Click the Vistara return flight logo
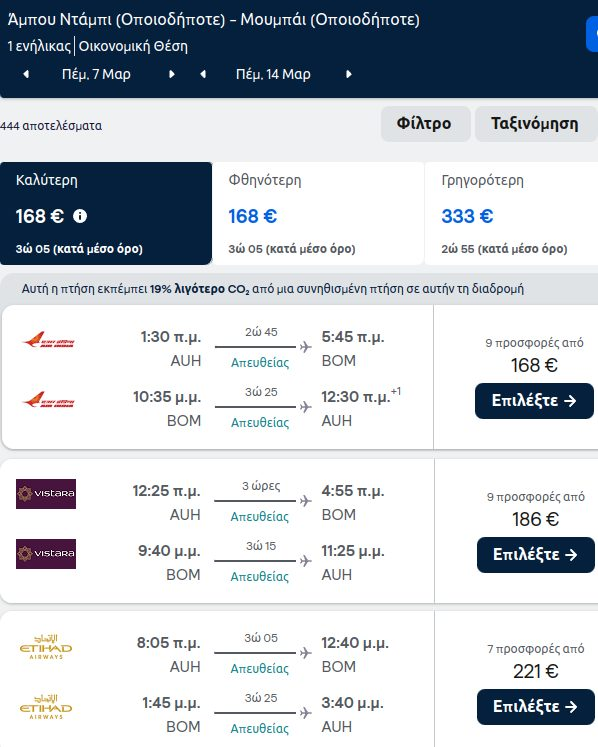The height and width of the screenshot is (747, 598). click(46, 554)
